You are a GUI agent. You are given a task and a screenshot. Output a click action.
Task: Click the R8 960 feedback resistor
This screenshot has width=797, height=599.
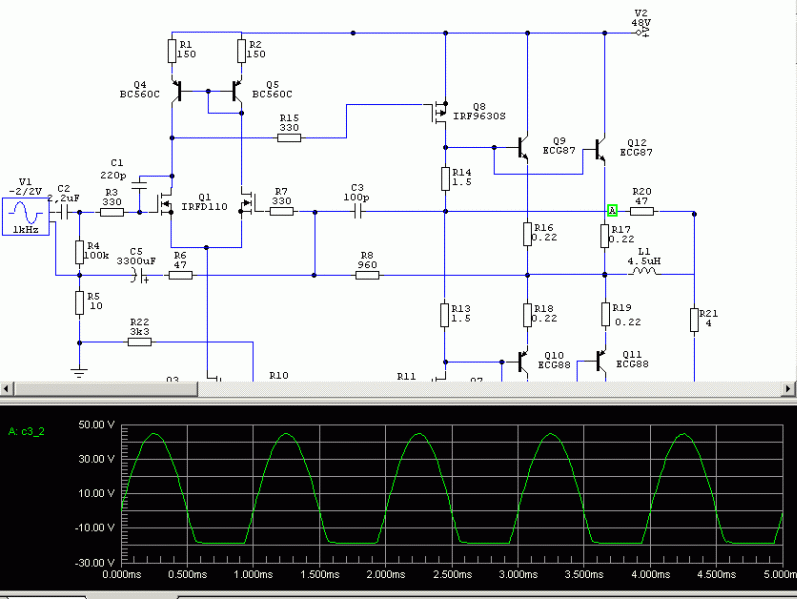pos(367,273)
